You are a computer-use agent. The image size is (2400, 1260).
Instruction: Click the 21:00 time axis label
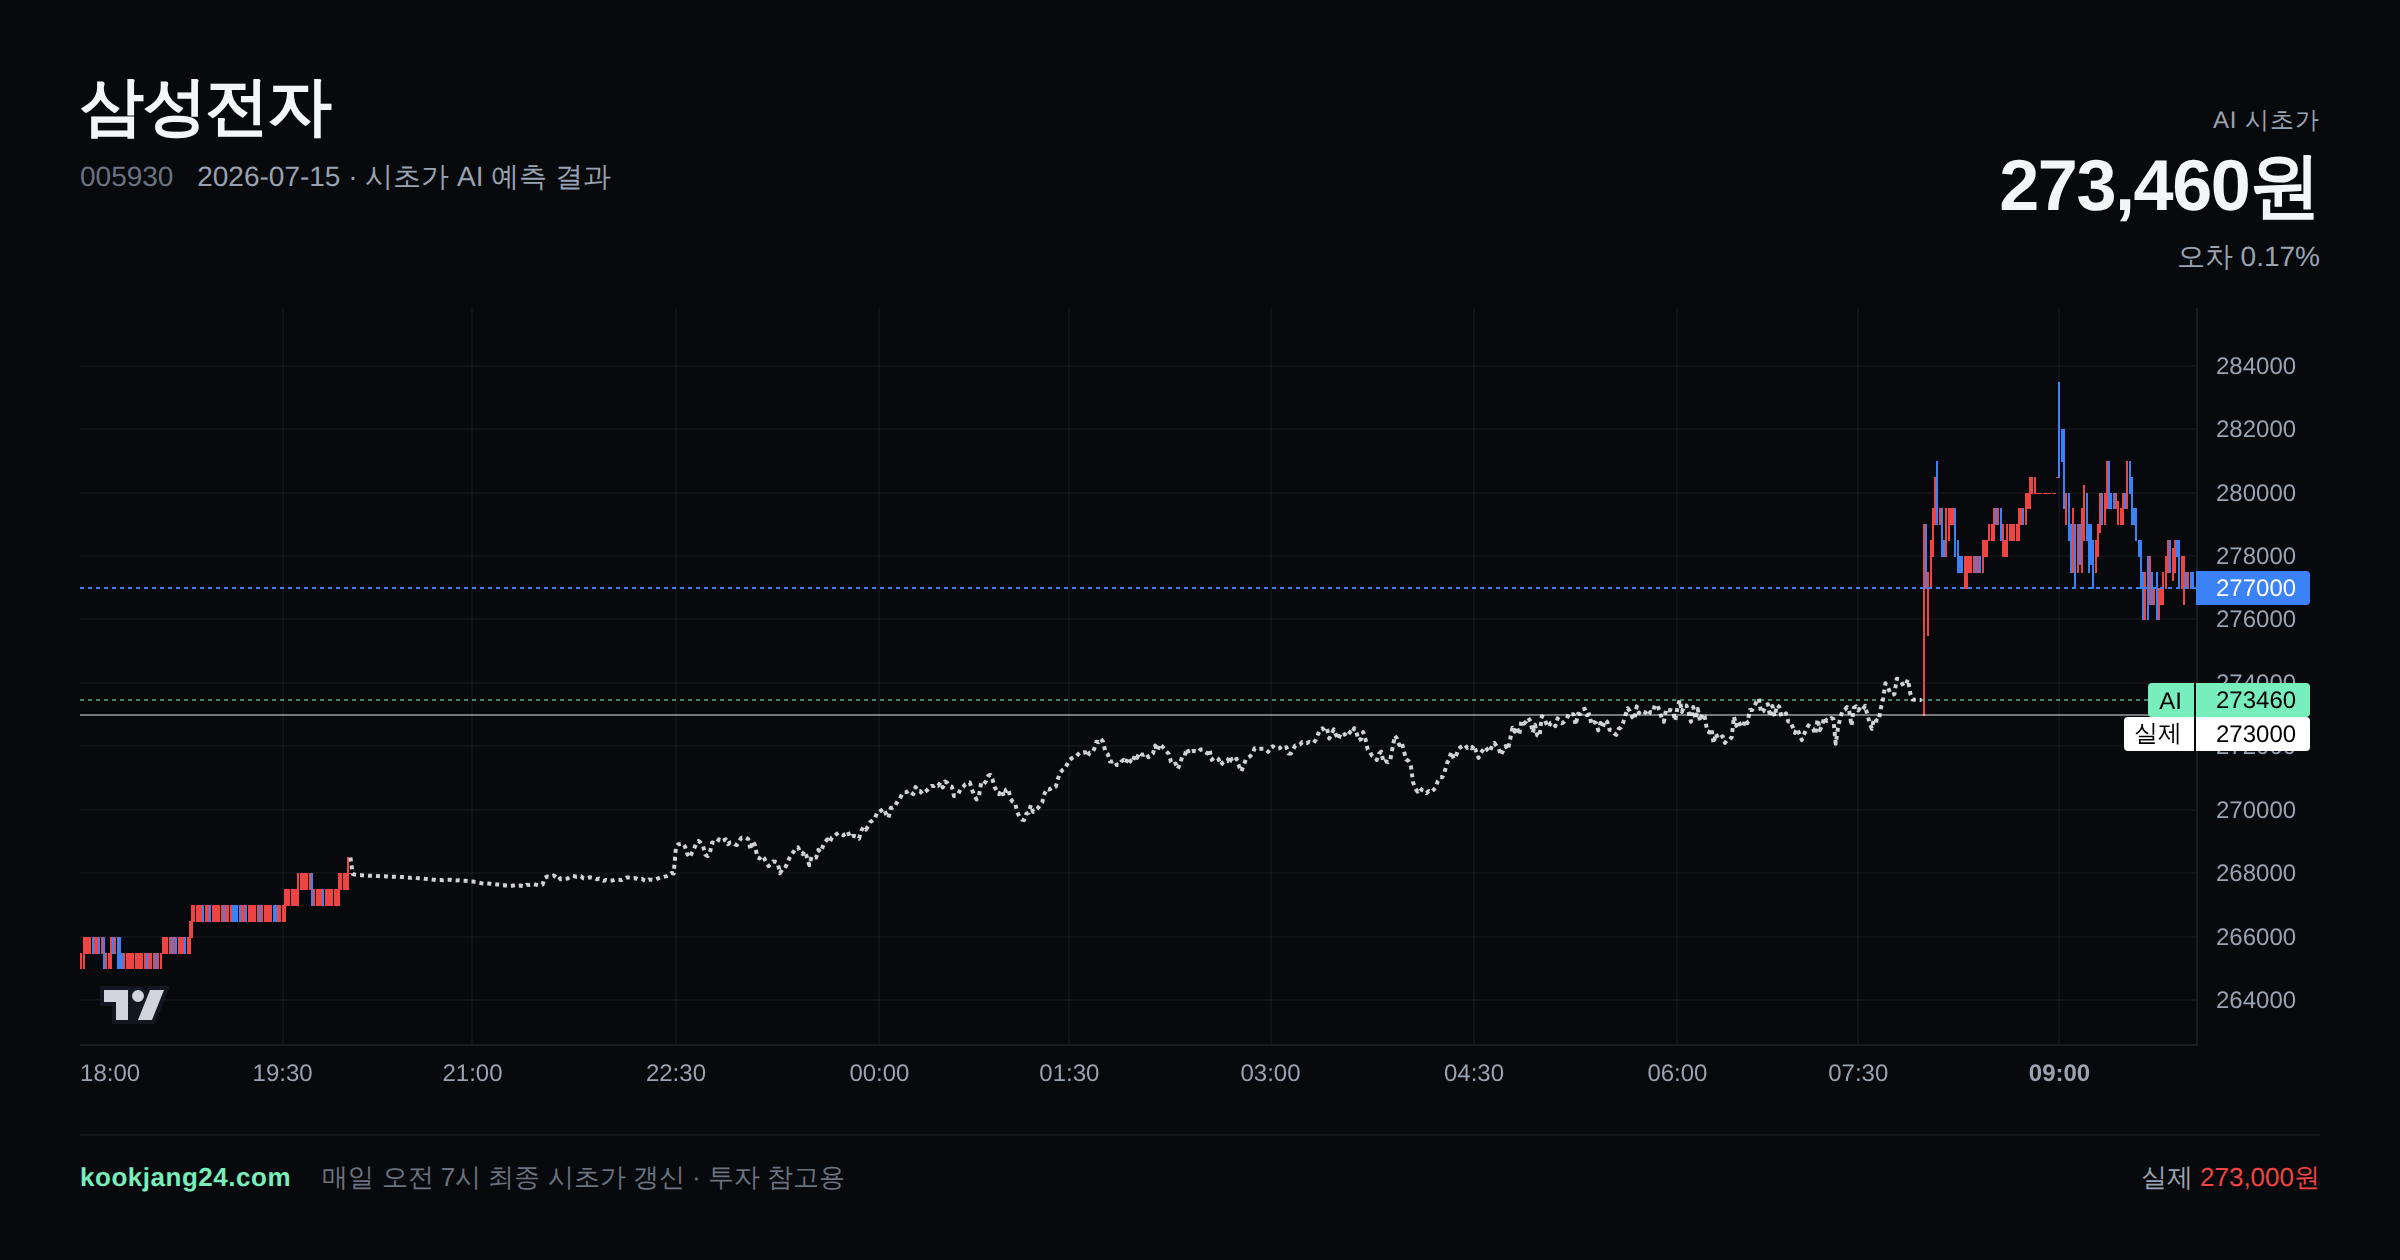click(472, 1073)
